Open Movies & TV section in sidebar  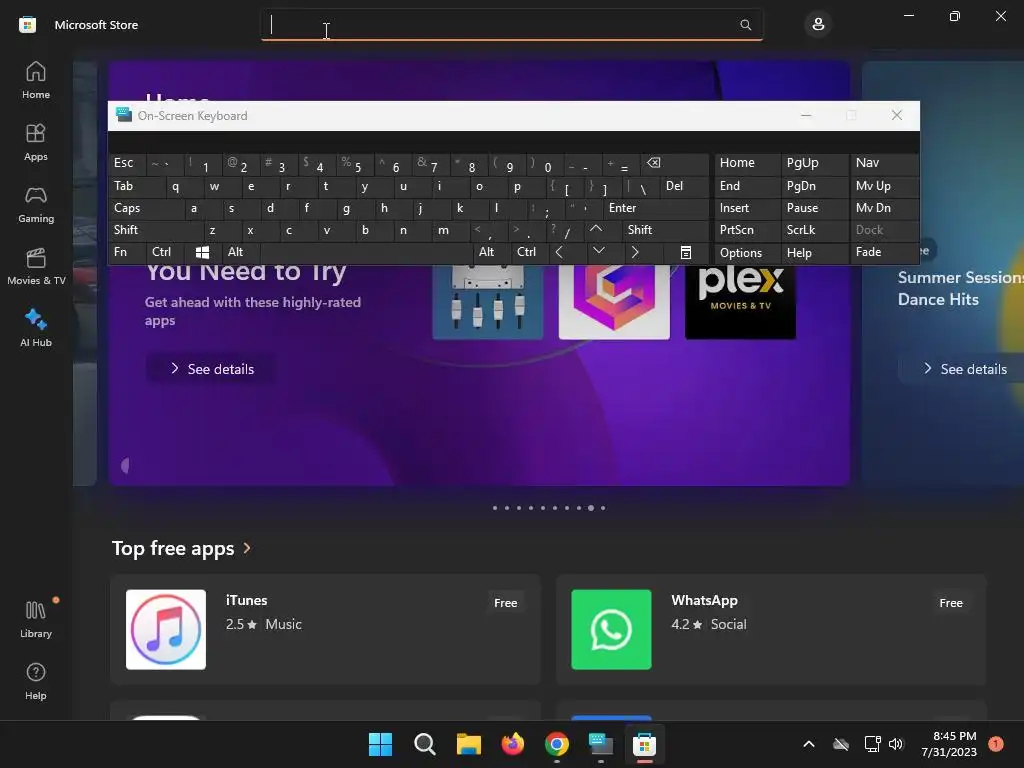(x=36, y=266)
